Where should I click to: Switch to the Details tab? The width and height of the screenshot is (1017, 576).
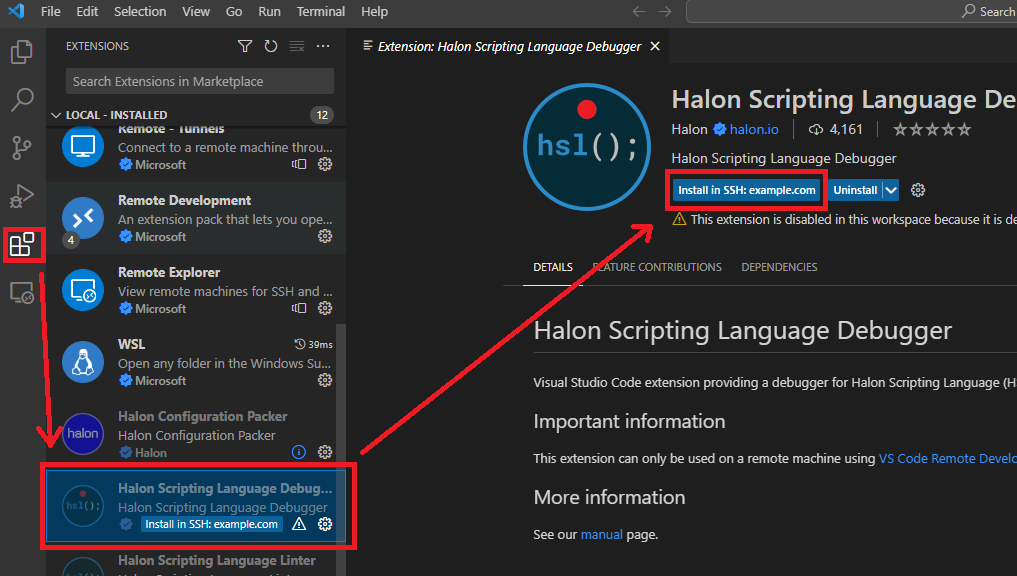(x=553, y=267)
